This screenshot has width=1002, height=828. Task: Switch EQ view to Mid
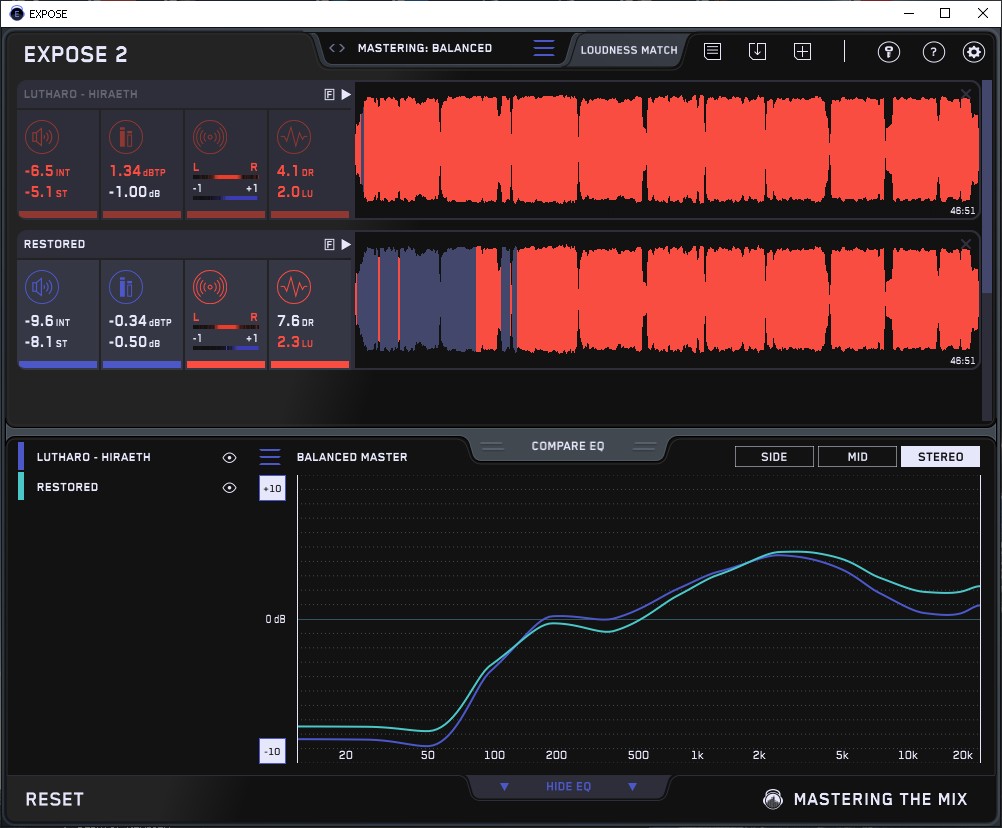coord(856,457)
